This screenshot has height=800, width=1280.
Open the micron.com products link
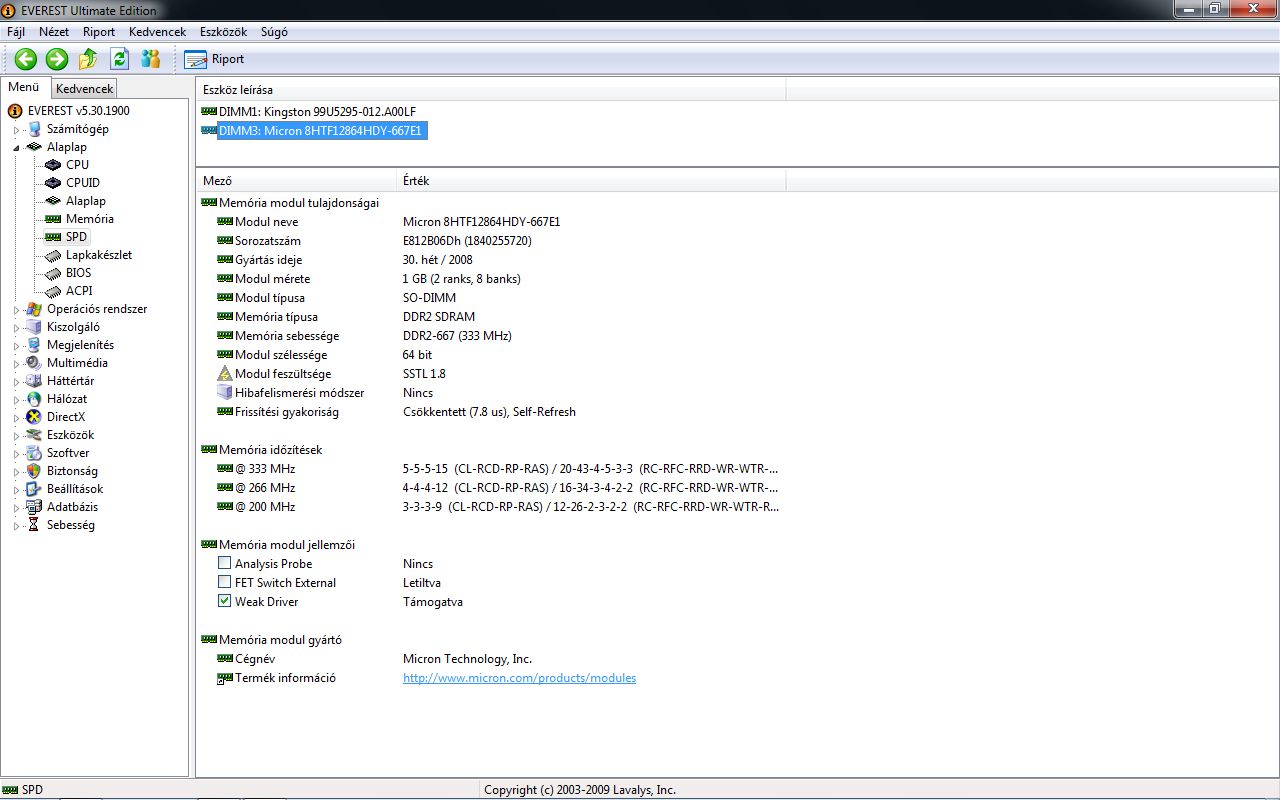point(519,678)
